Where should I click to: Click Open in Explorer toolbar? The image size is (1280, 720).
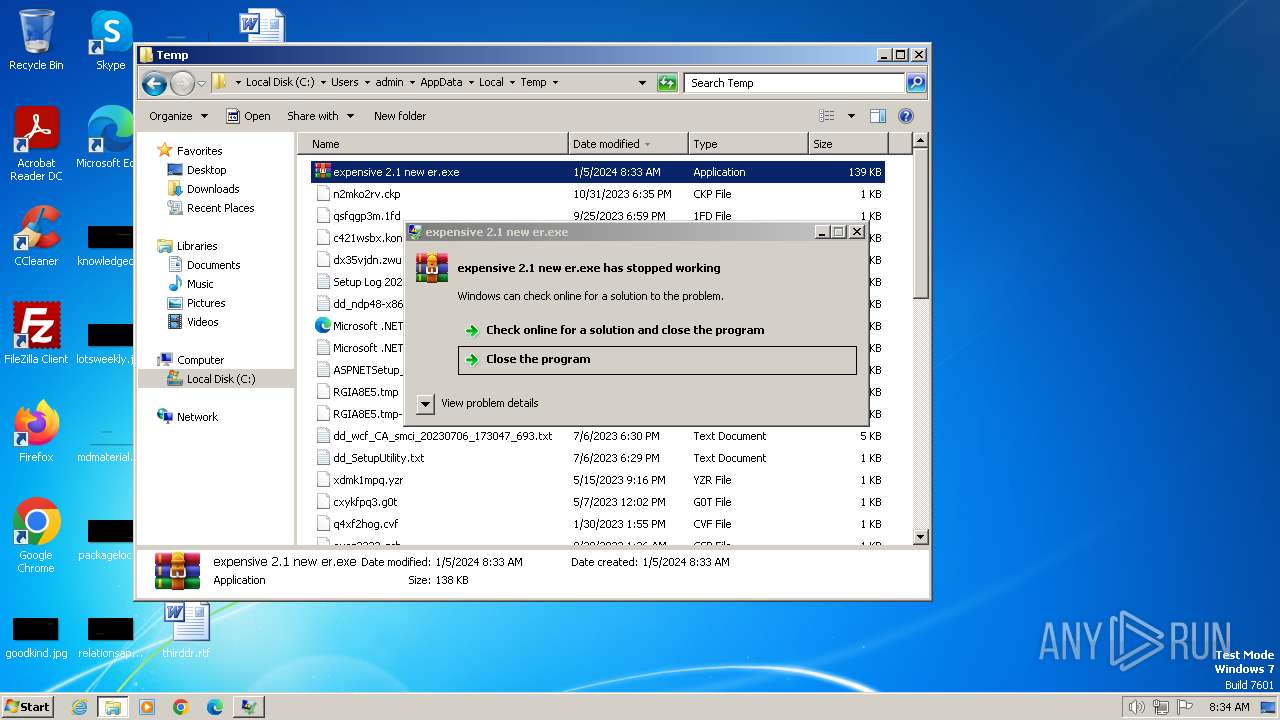coord(248,116)
